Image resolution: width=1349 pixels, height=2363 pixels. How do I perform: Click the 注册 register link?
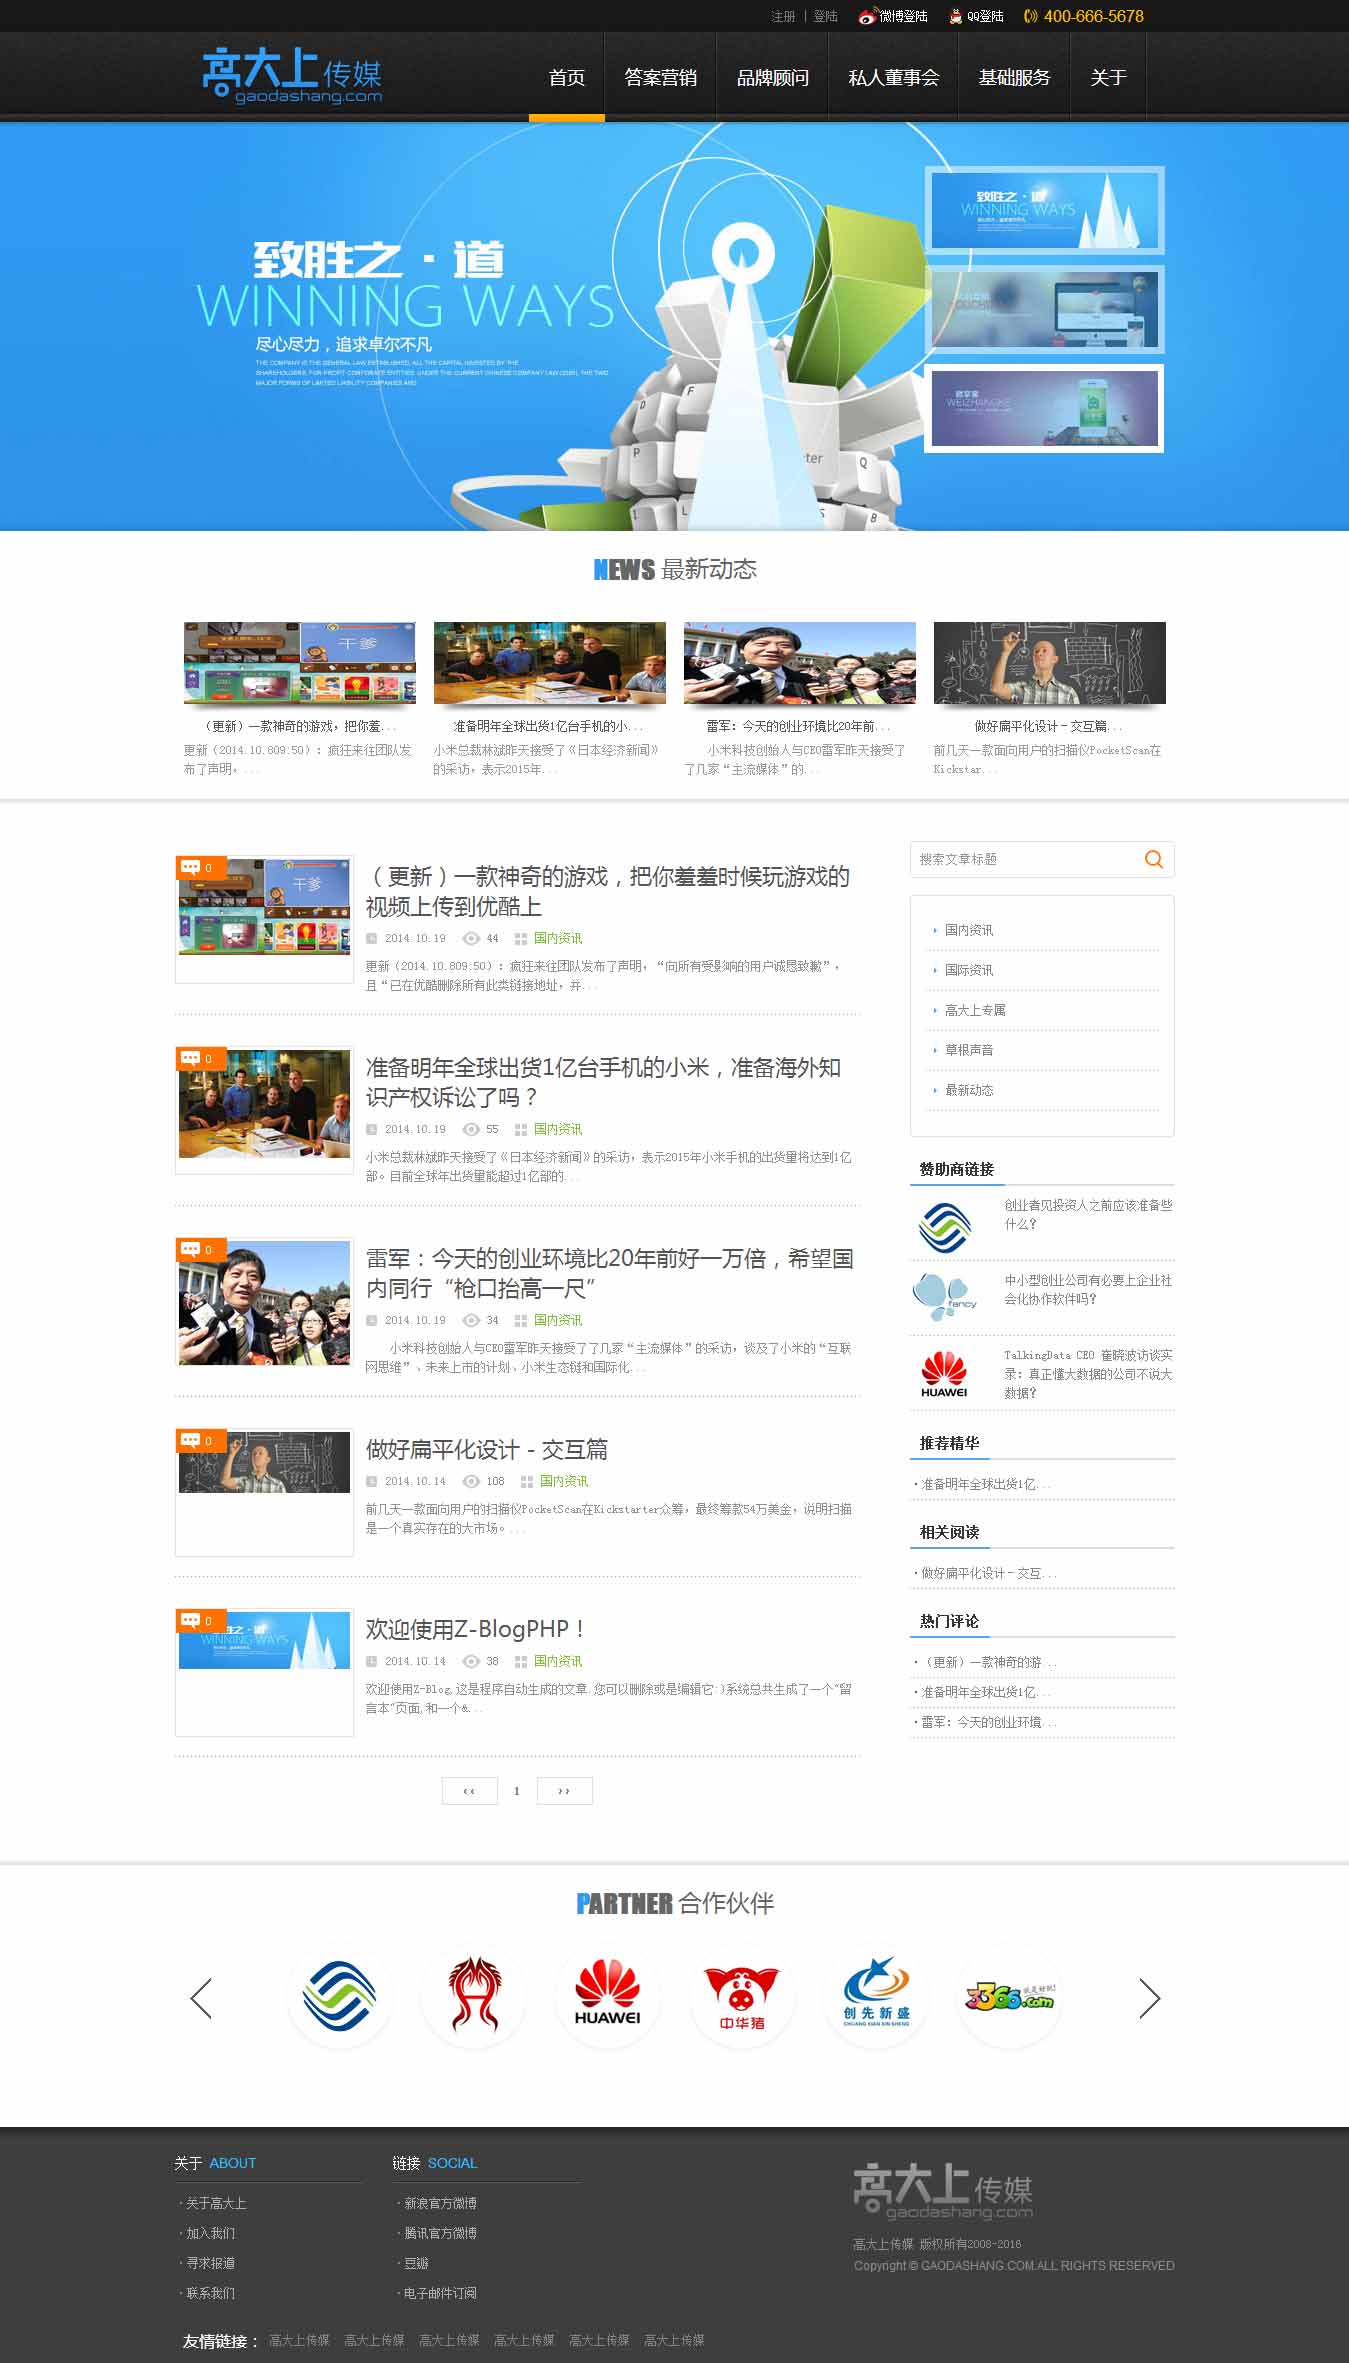tap(783, 17)
